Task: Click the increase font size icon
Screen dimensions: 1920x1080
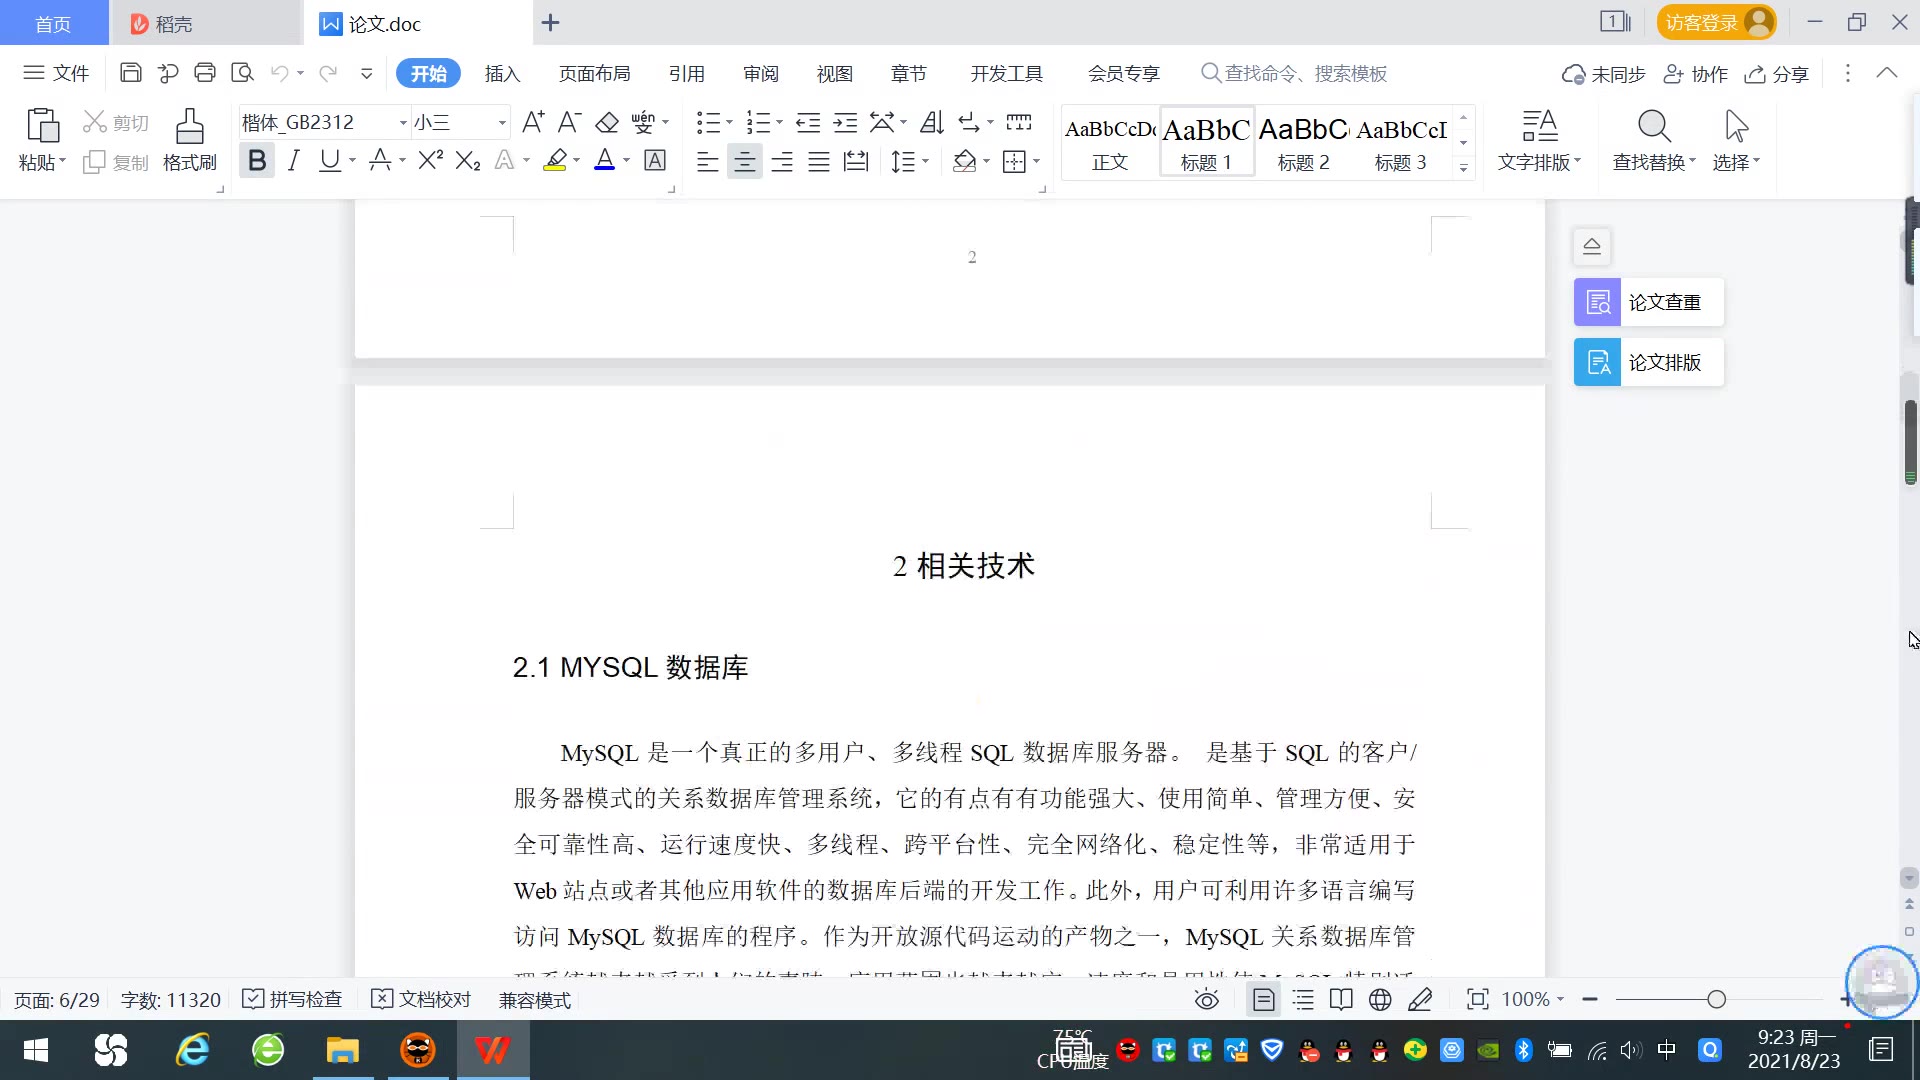Action: click(533, 122)
